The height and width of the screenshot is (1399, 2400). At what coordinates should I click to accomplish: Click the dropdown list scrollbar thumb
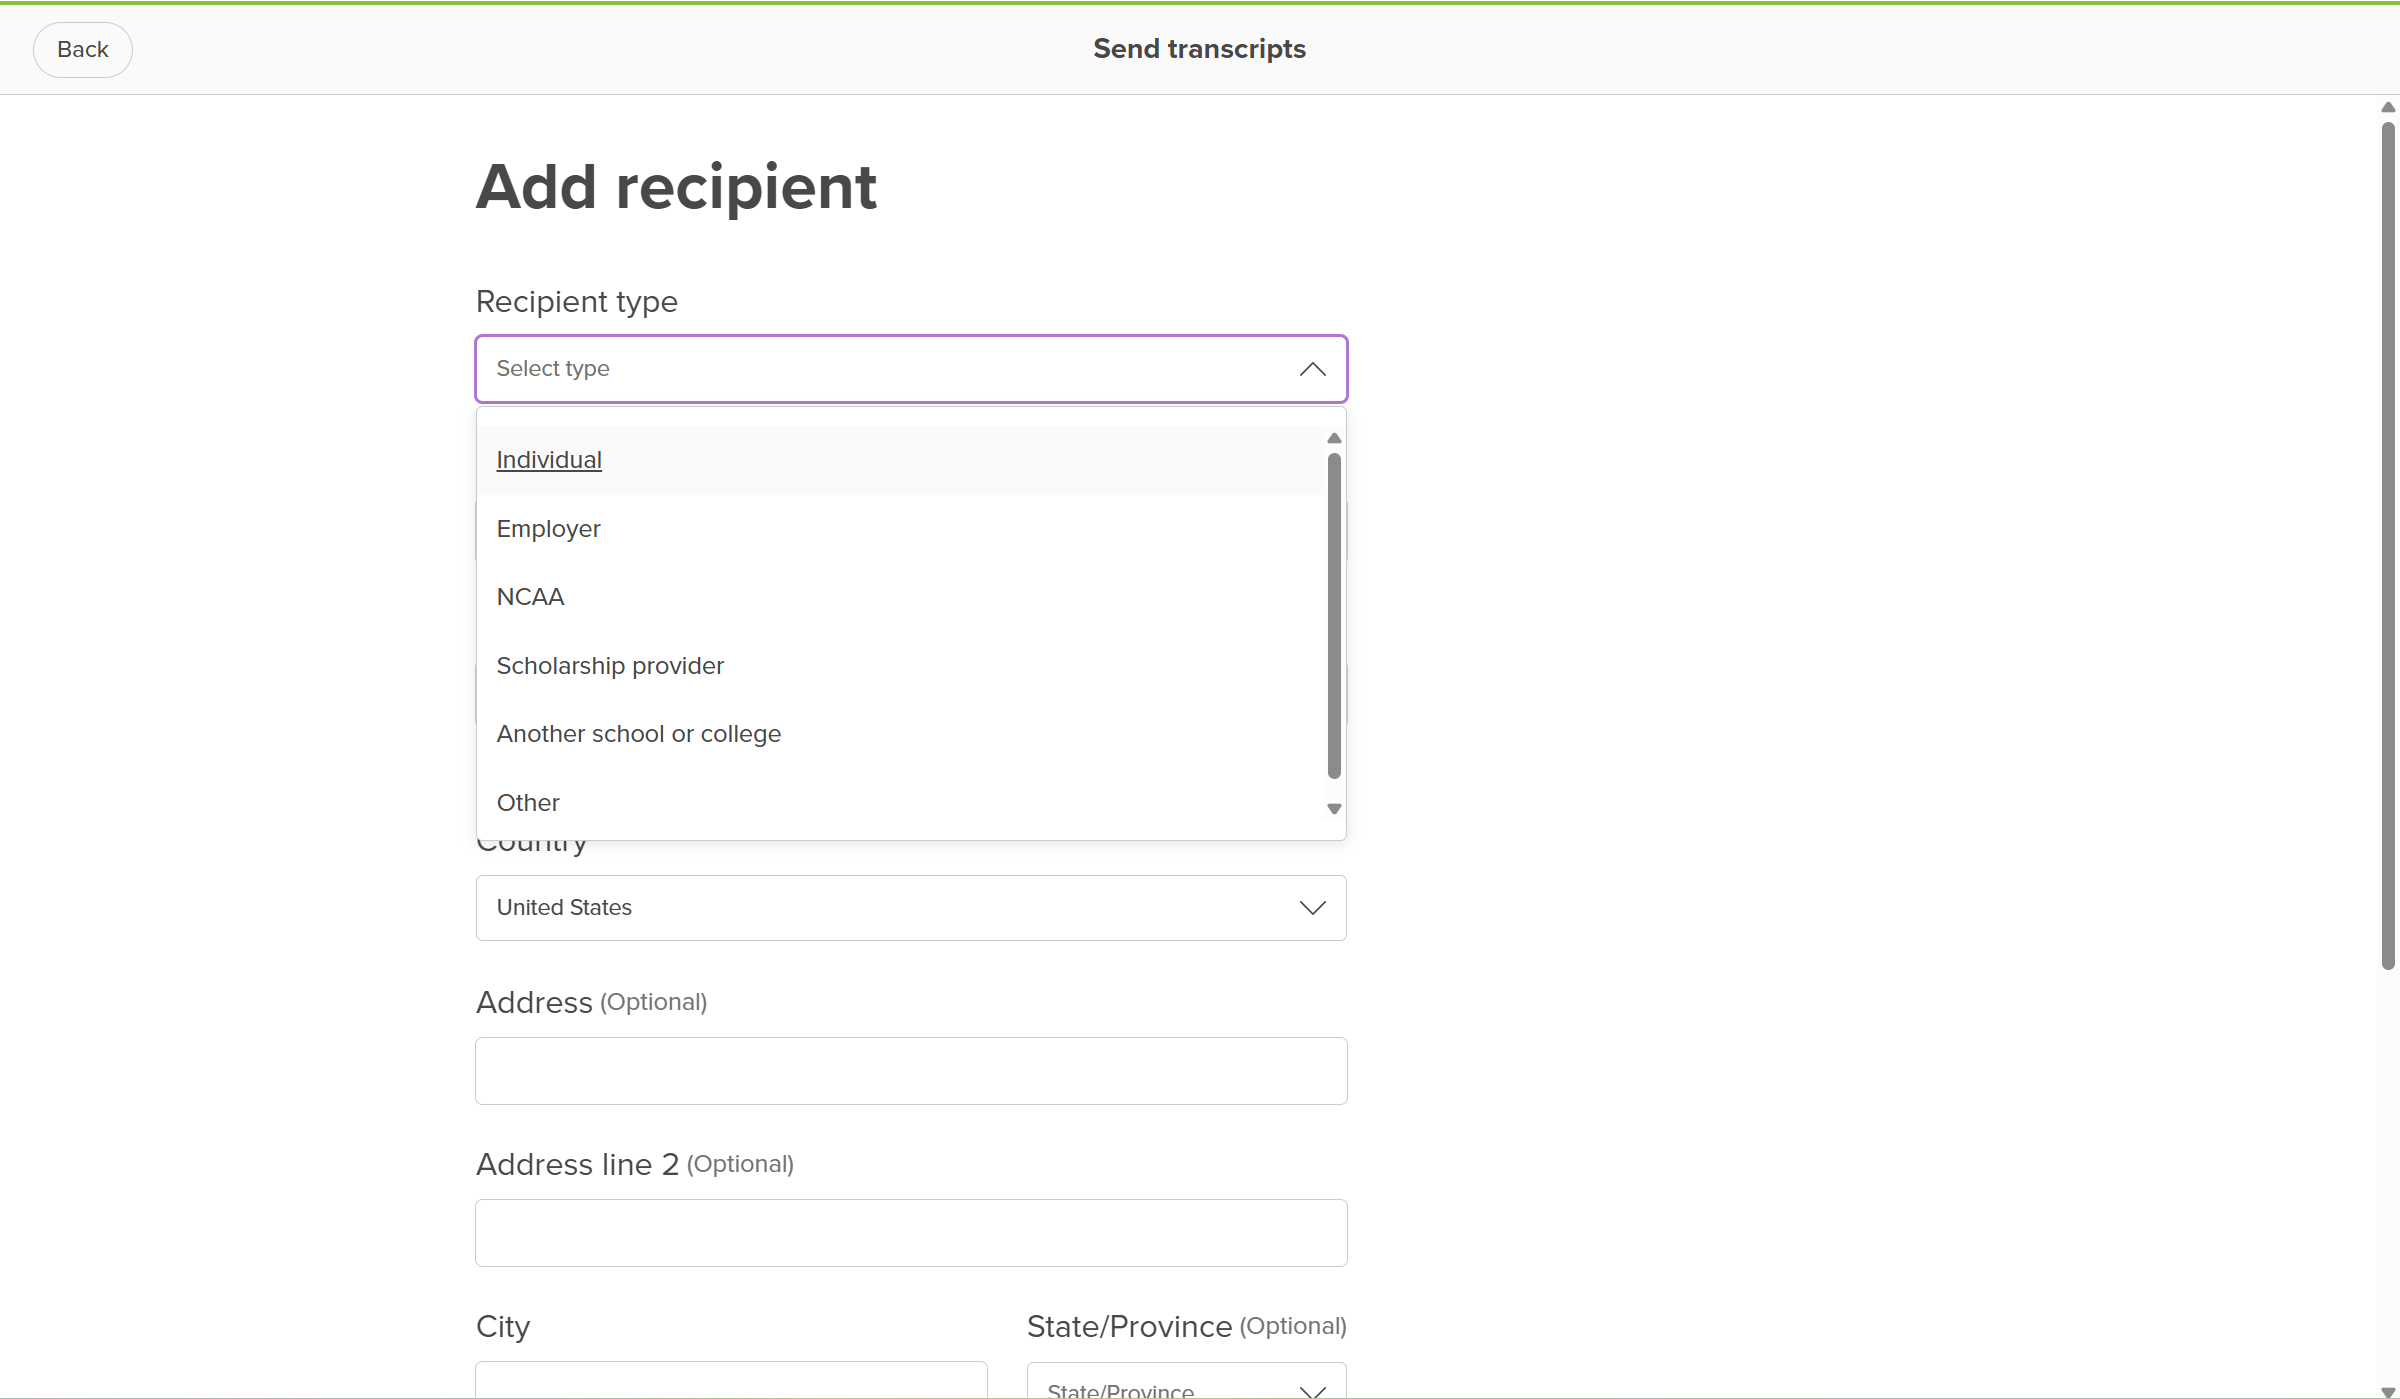click(x=1334, y=615)
